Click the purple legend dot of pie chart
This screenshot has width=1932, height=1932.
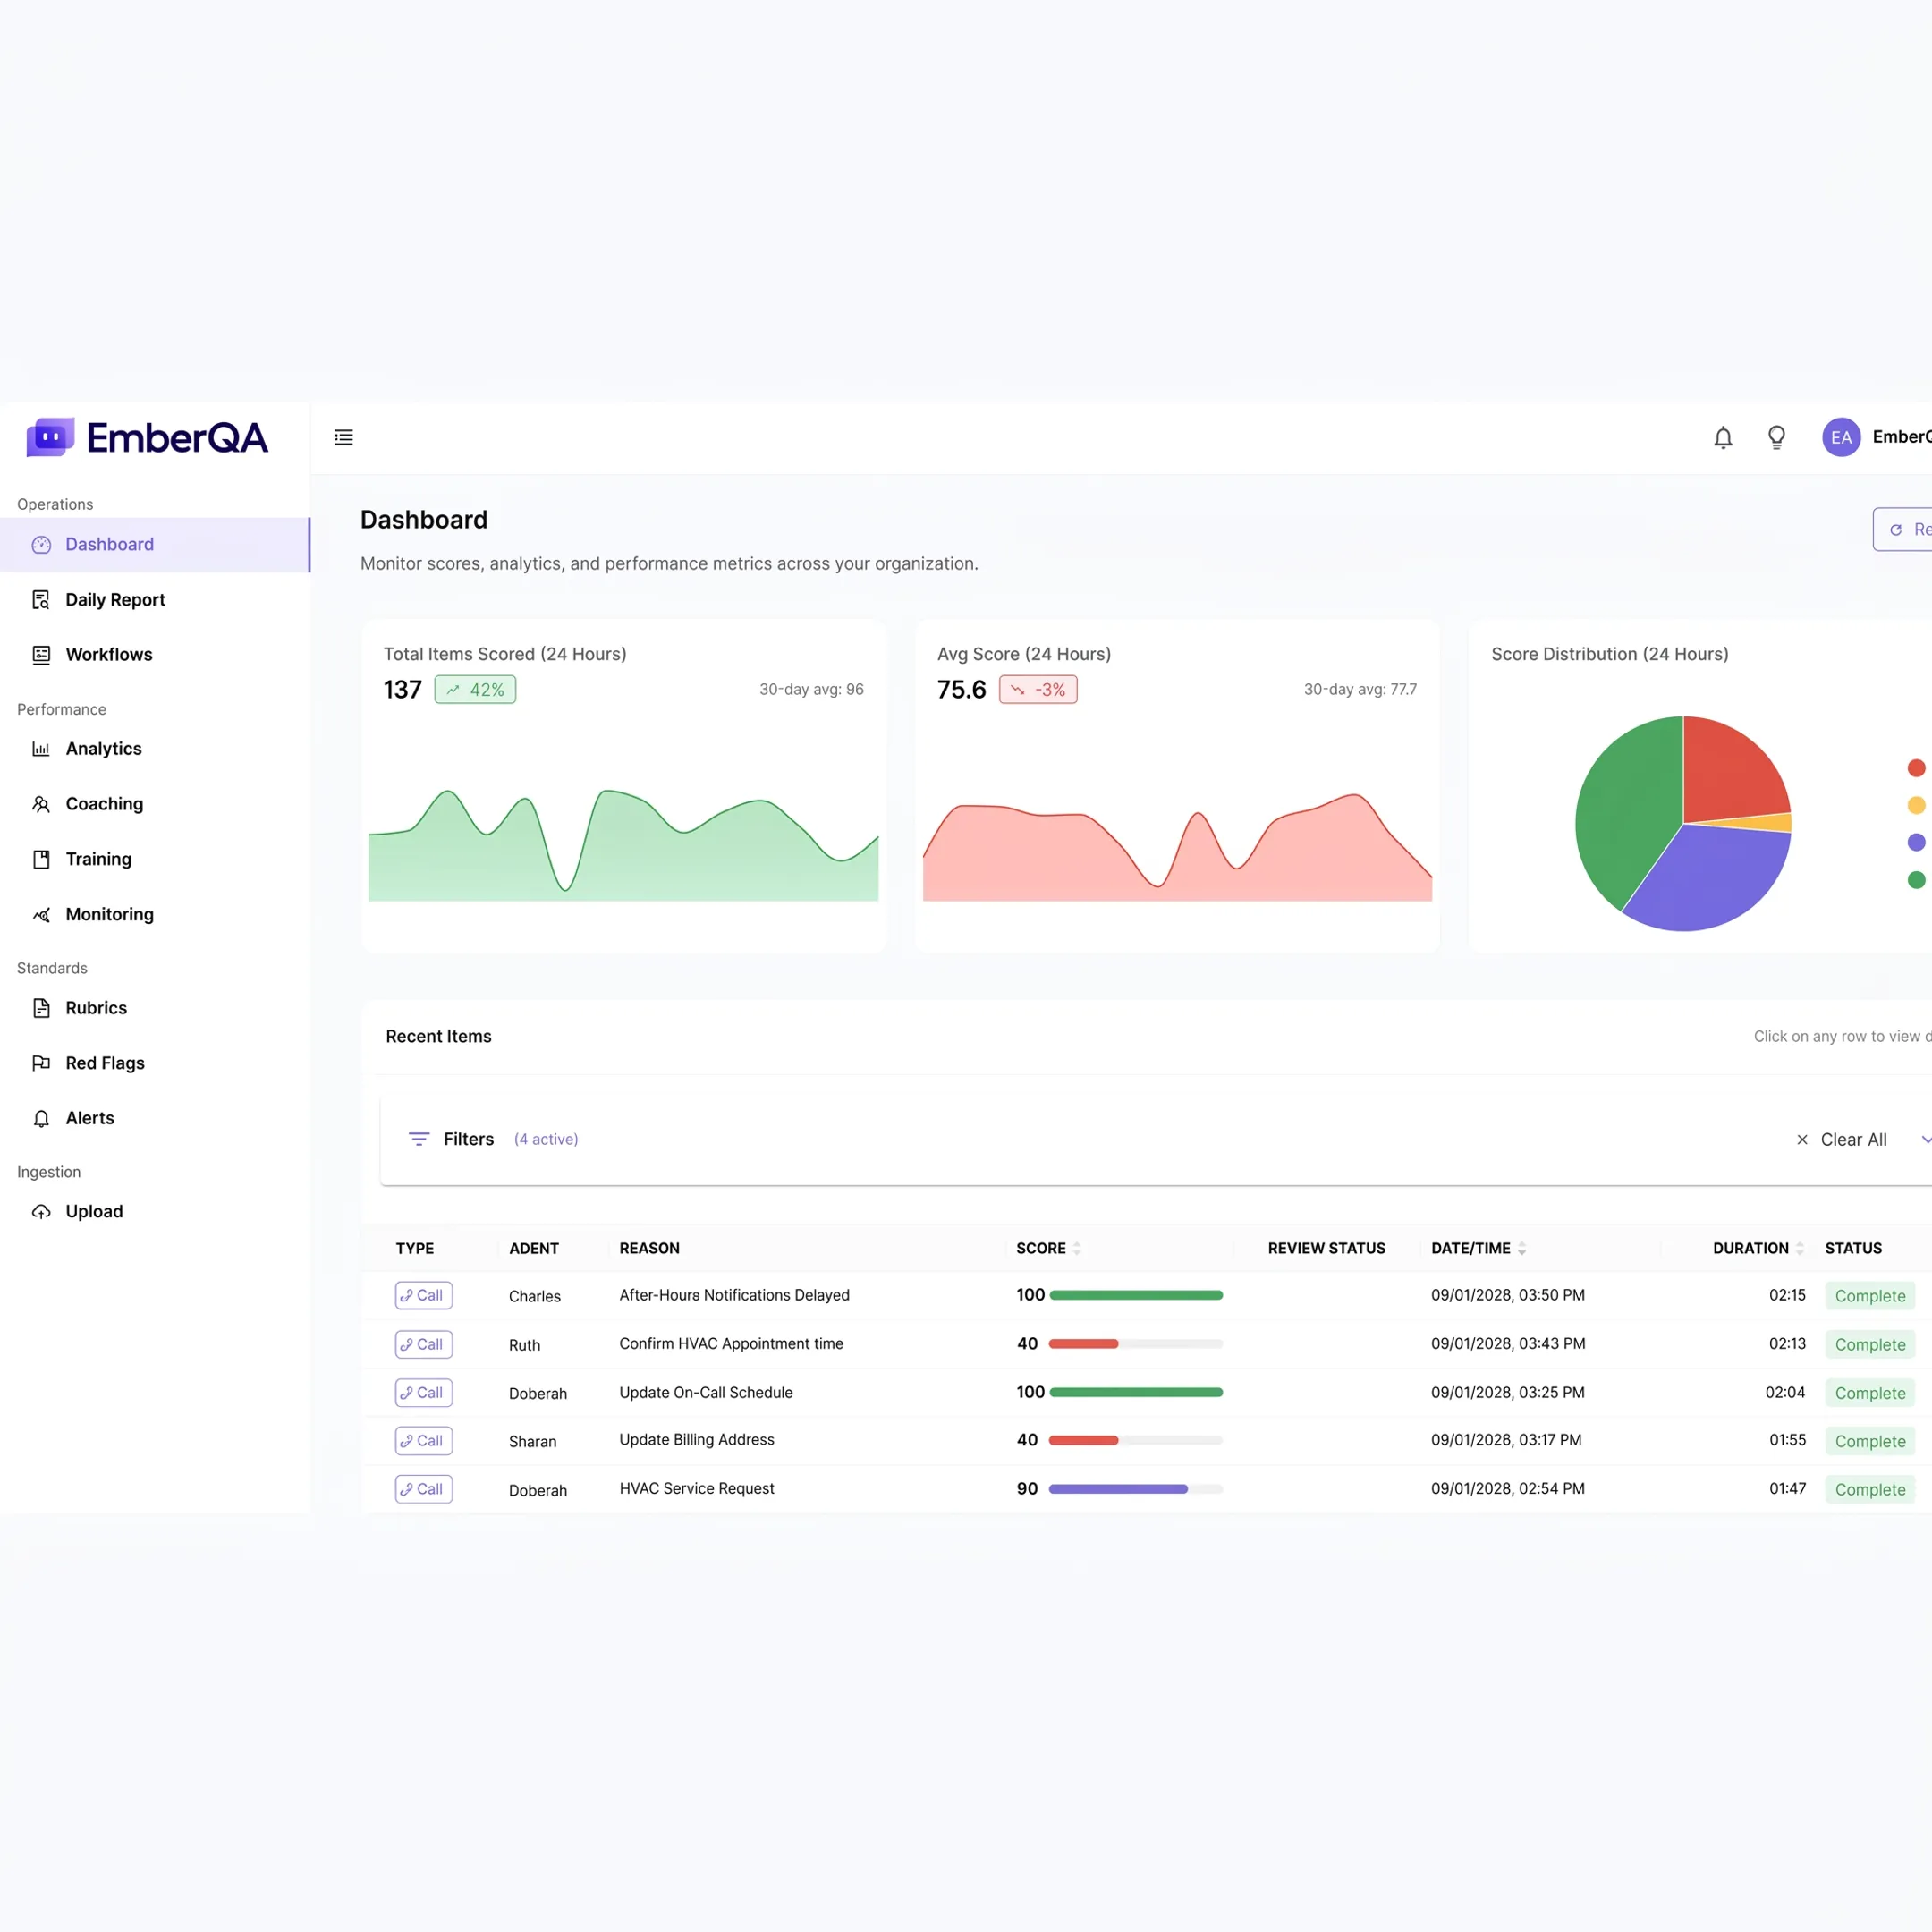point(1916,842)
